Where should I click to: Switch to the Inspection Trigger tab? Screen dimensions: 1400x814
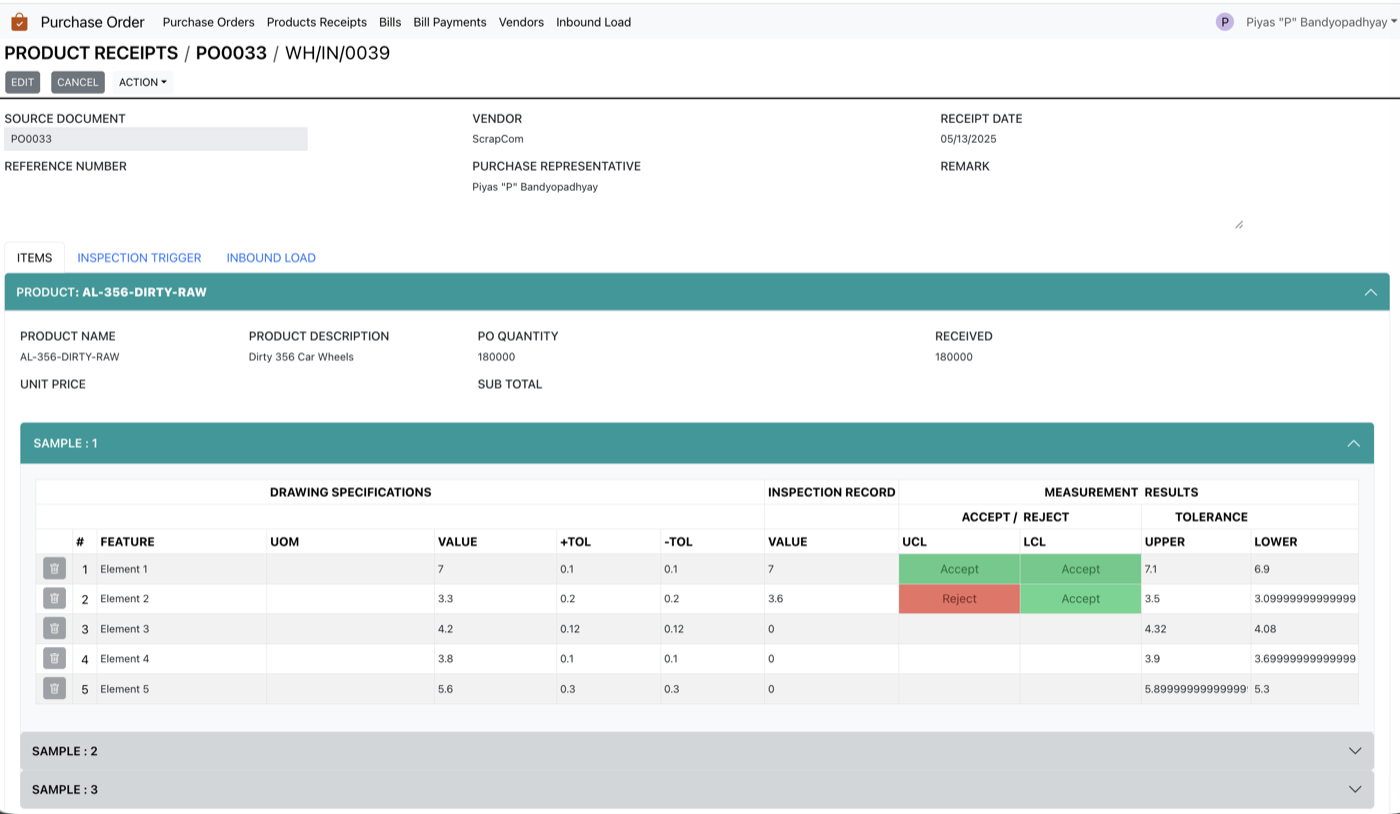click(x=139, y=258)
